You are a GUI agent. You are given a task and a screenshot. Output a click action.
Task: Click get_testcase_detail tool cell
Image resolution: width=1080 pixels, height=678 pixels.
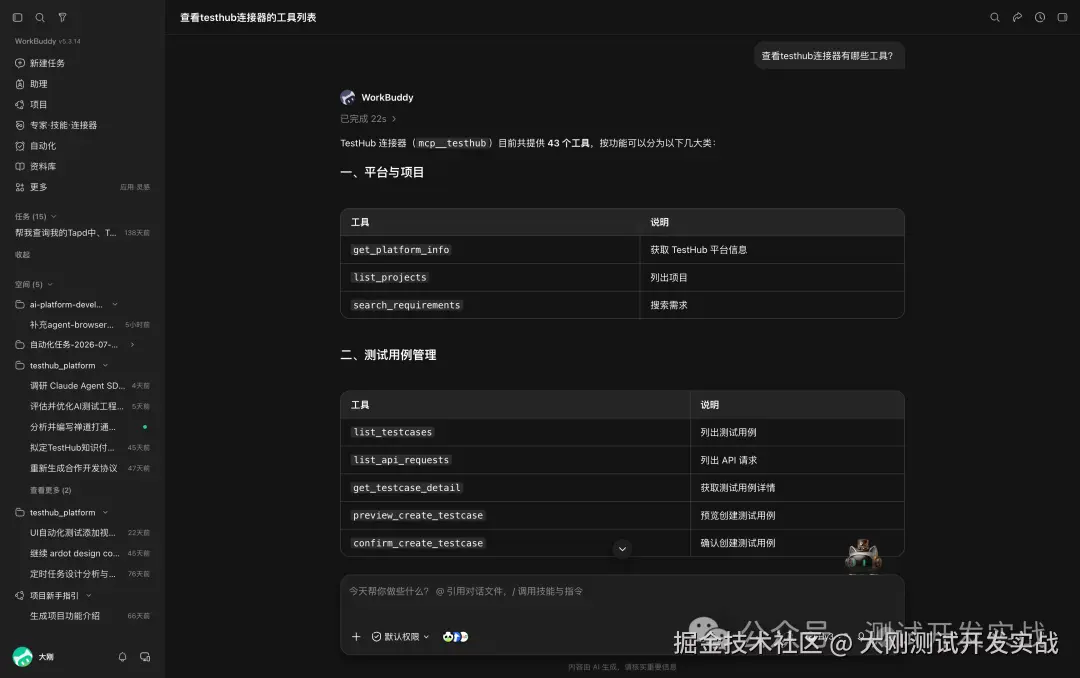[x=406, y=487]
